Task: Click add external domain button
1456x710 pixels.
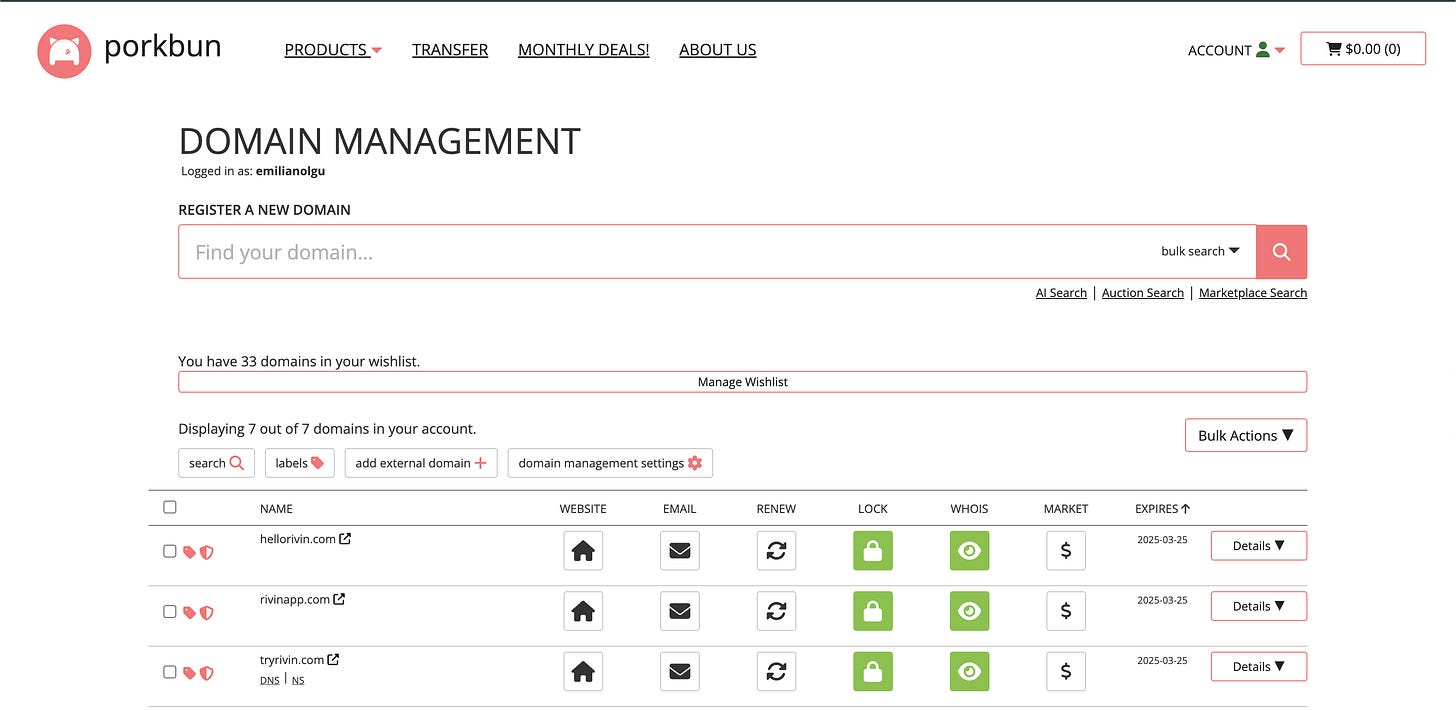Action: pos(421,463)
